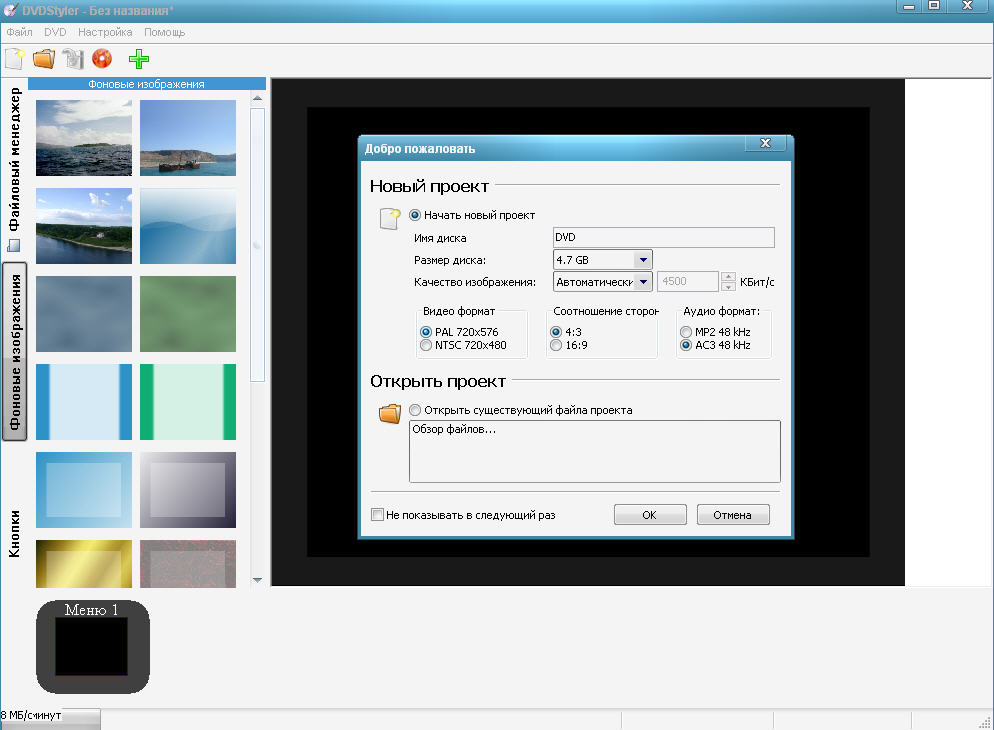Image resolution: width=994 pixels, height=730 pixels.
Task: Minimize the DVDStyler window
Action: 909,6
